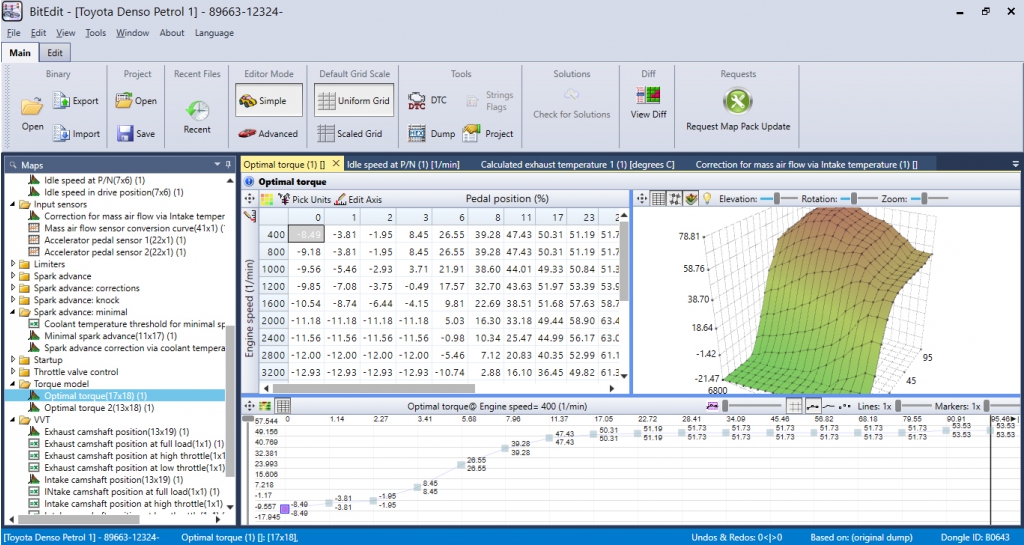Expand the Spark advance folder
This screenshot has height=545, width=1024.
pos(14,276)
